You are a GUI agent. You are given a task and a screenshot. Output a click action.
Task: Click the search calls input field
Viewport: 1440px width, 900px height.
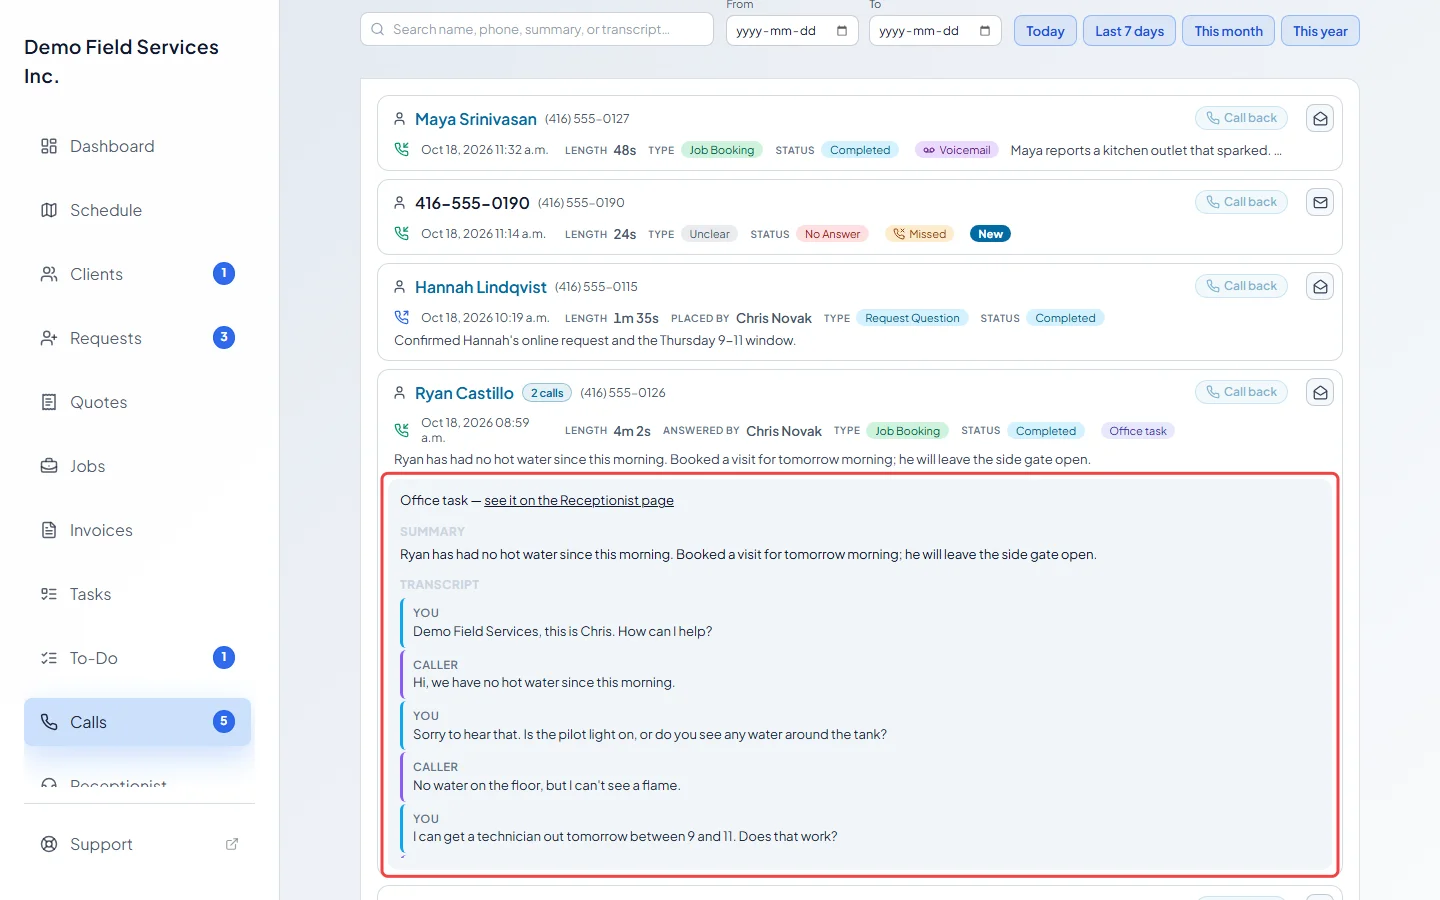pos(537,30)
